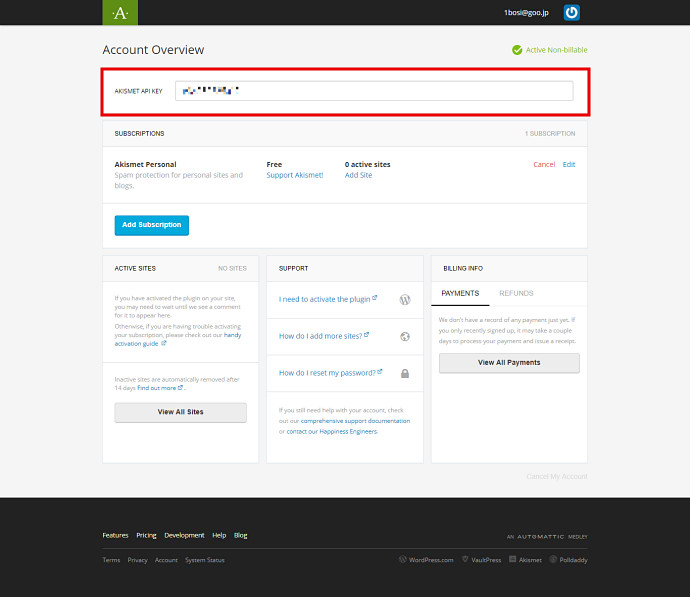Click the green Active Non-billable check icon
690x597 pixels.
coord(517,50)
